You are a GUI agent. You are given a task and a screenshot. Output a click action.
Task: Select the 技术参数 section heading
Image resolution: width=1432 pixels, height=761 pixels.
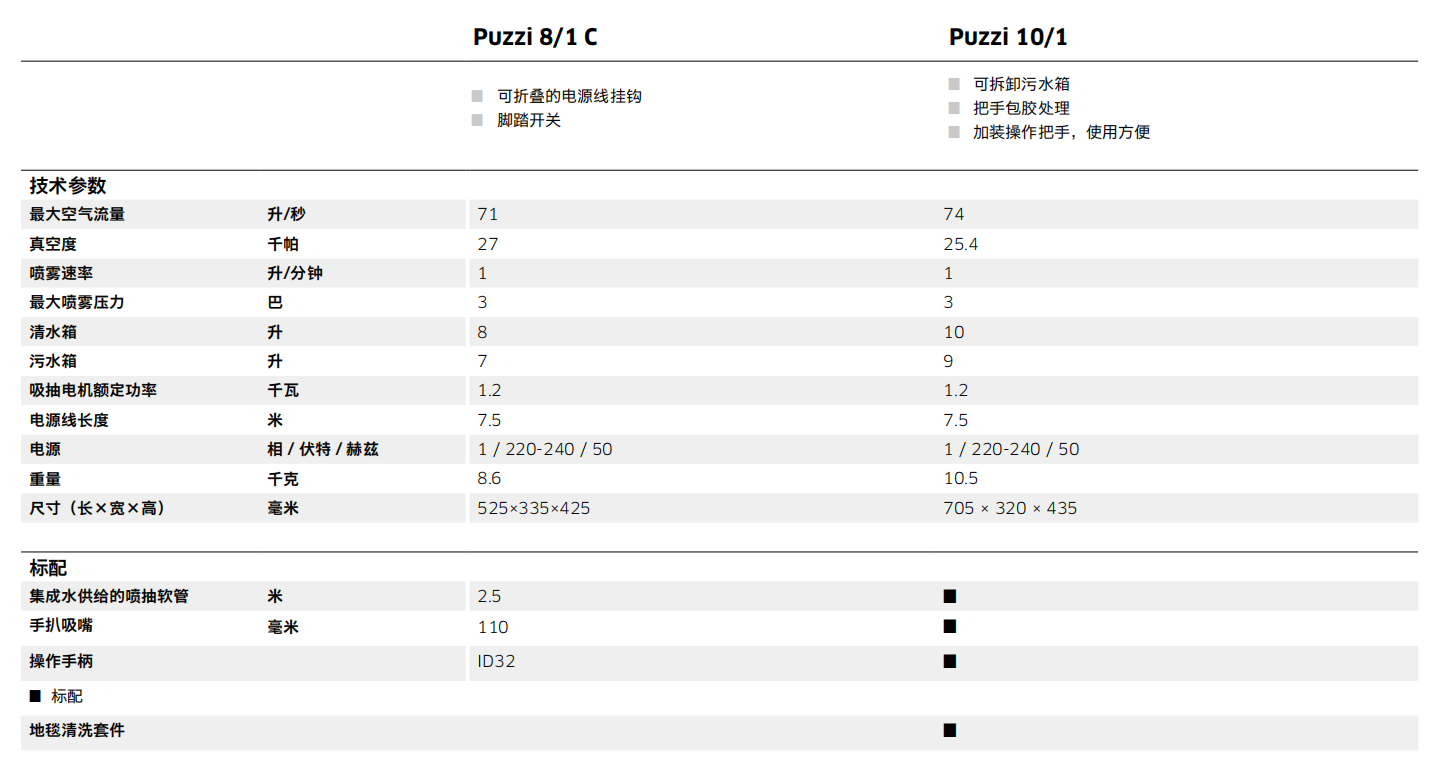point(68,186)
